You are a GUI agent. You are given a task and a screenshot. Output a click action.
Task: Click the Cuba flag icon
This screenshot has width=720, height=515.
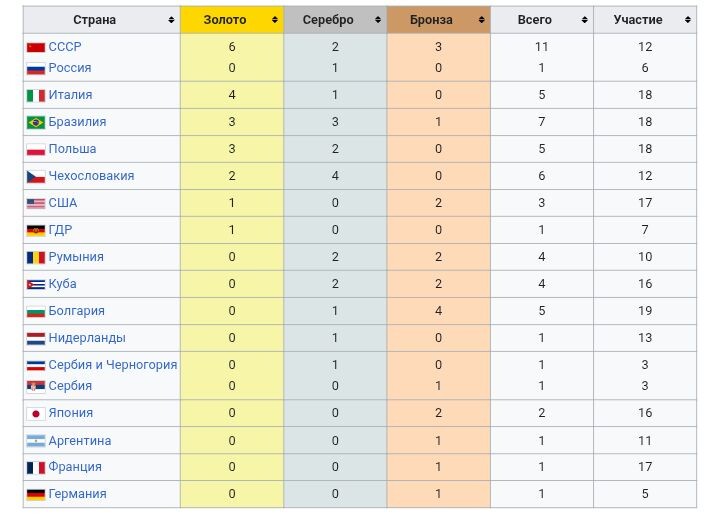[x=36, y=284]
